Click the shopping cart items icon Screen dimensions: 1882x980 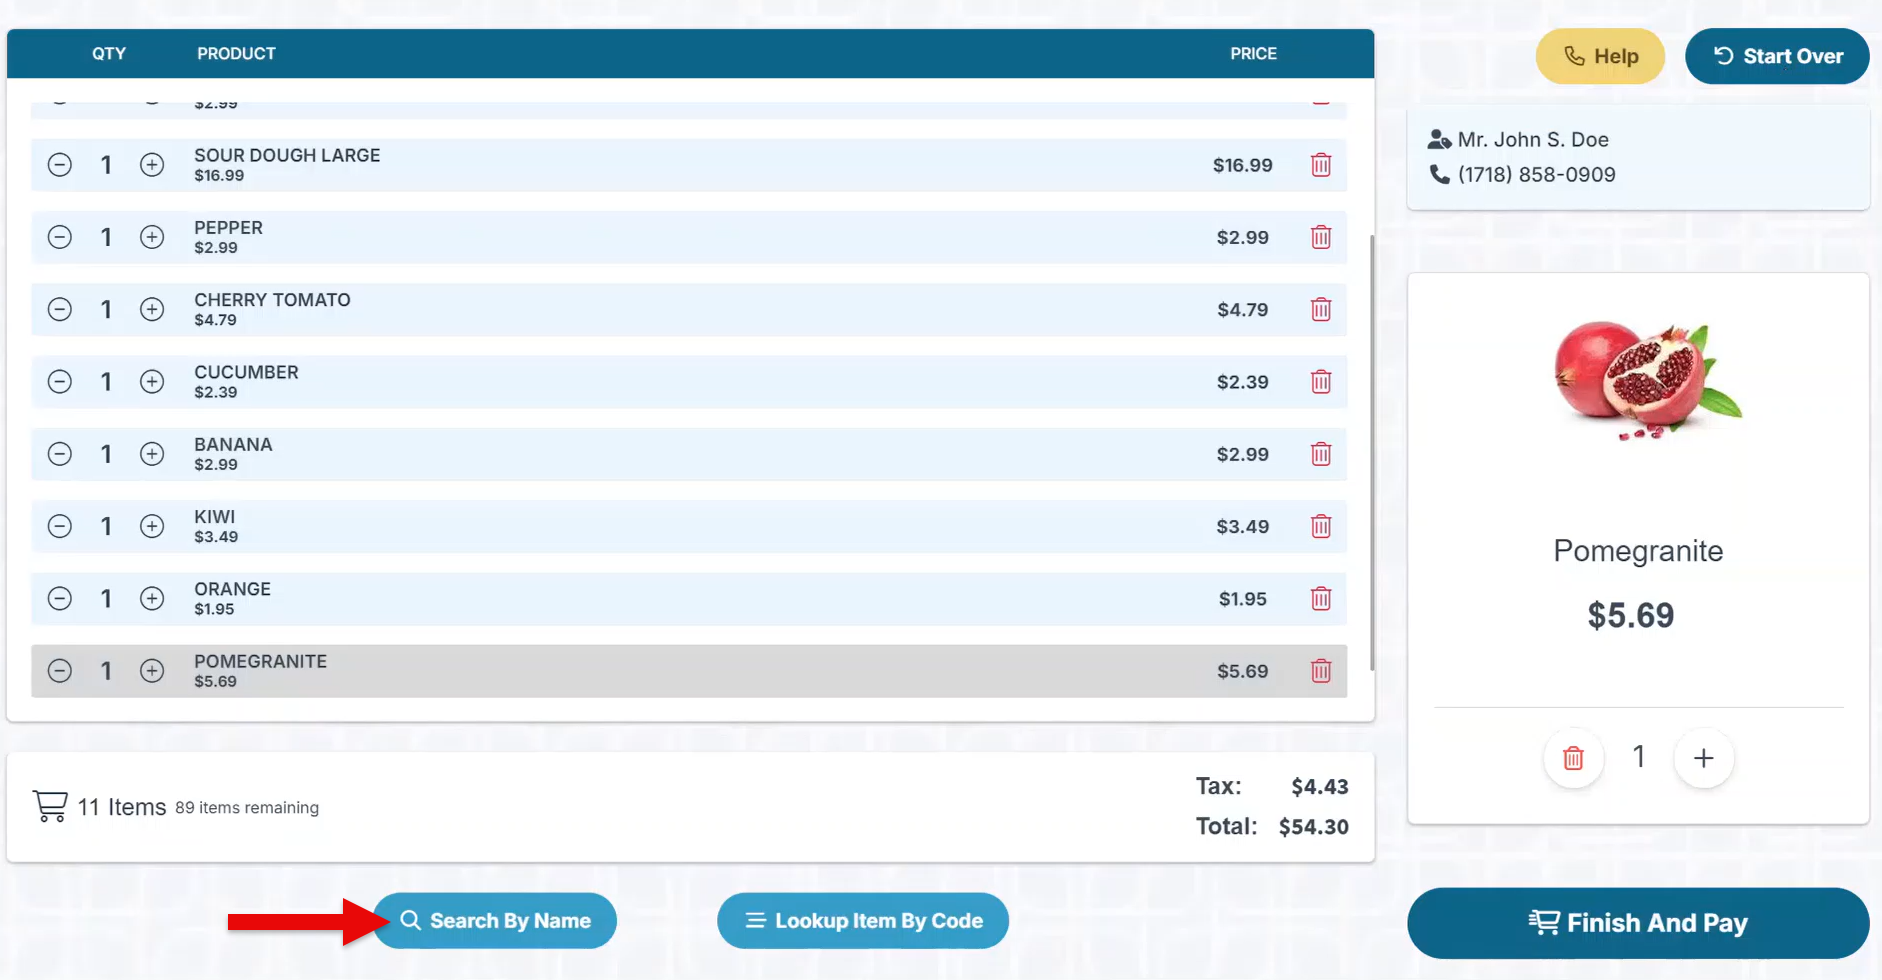pos(50,806)
